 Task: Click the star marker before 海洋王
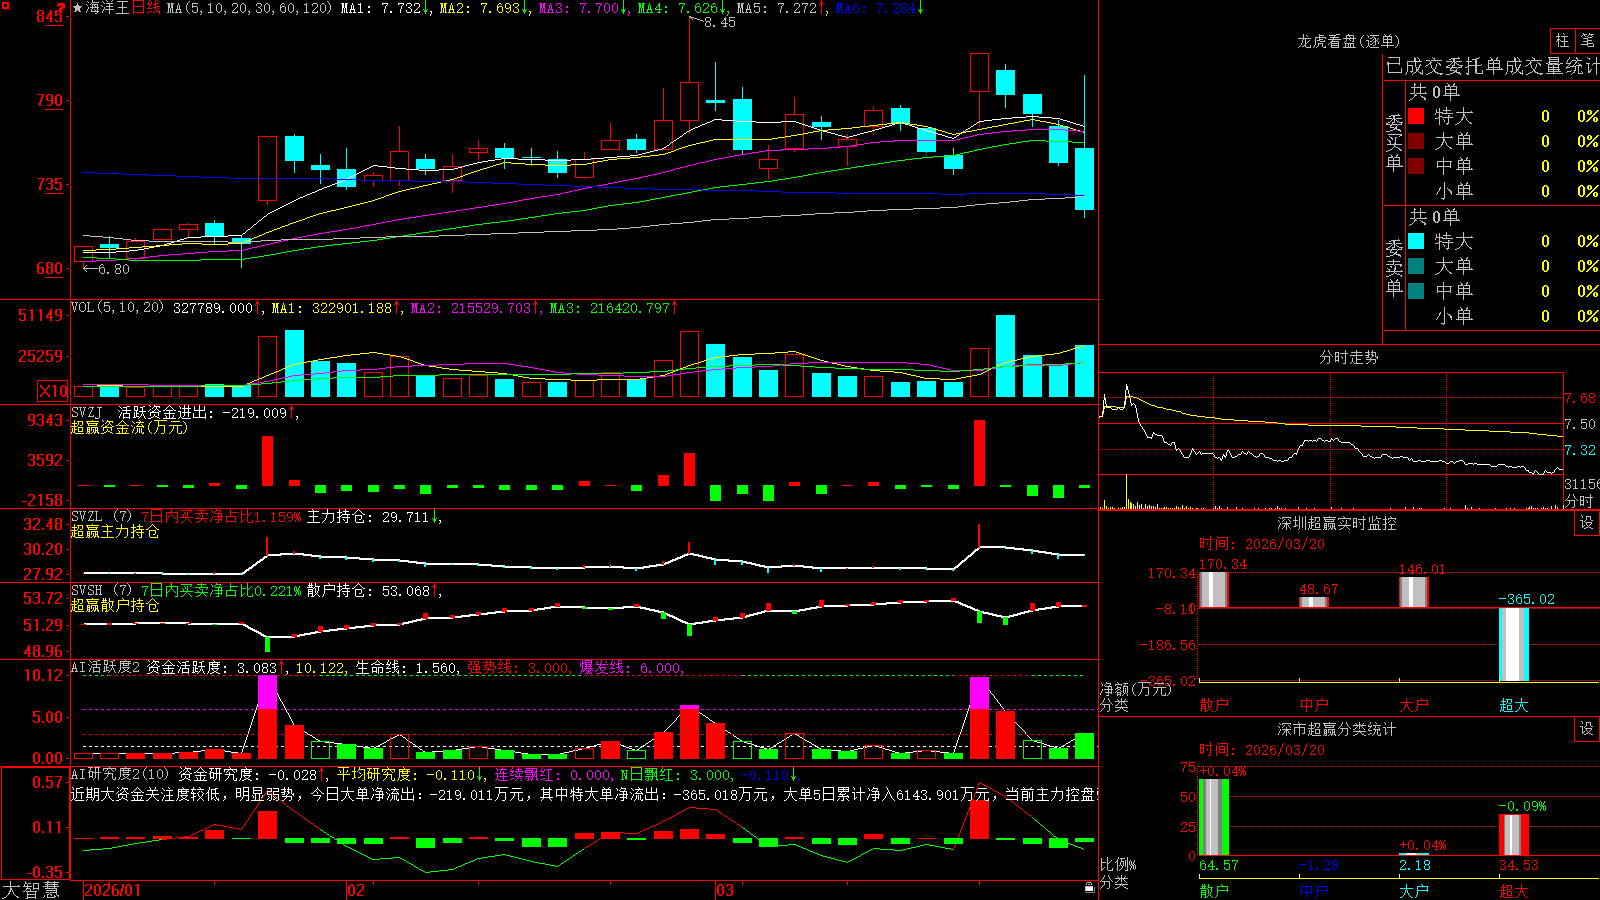pos(78,8)
